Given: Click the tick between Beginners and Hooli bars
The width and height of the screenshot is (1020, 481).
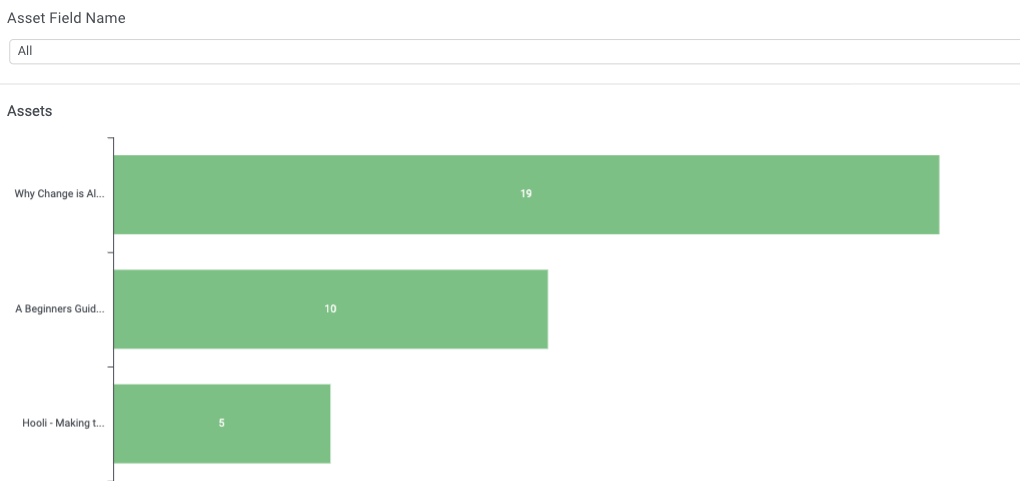Looking at the screenshot, I should coord(111,366).
